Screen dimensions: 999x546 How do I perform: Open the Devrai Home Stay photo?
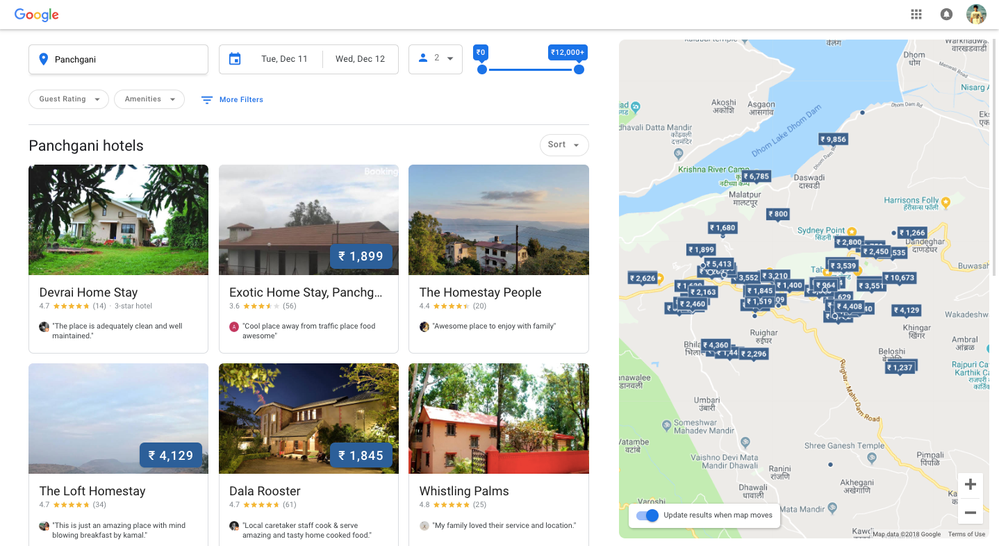click(x=118, y=220)
